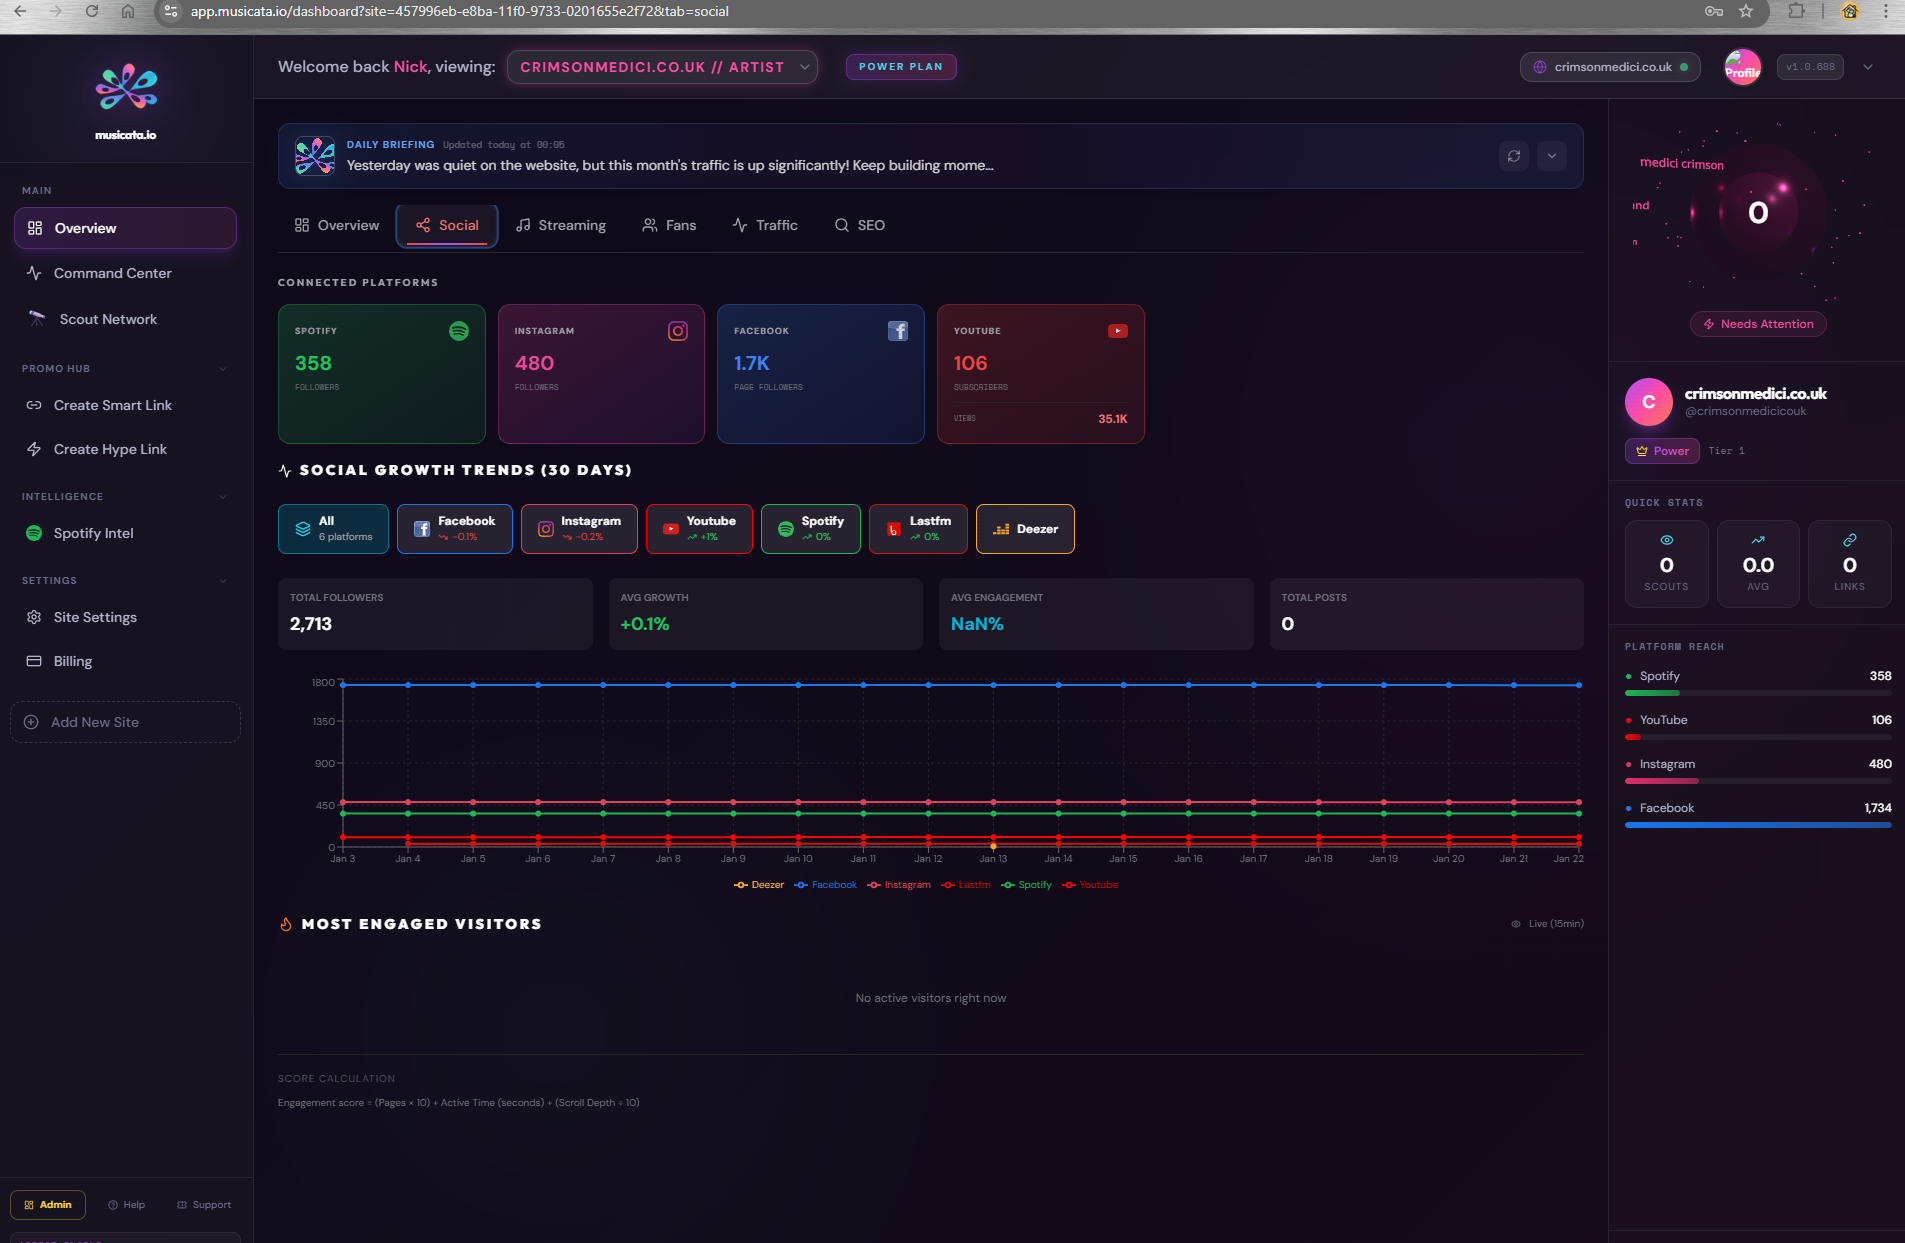Open the Help link
This screenshot has height=1243, width=1905.
pos(127,1205)
